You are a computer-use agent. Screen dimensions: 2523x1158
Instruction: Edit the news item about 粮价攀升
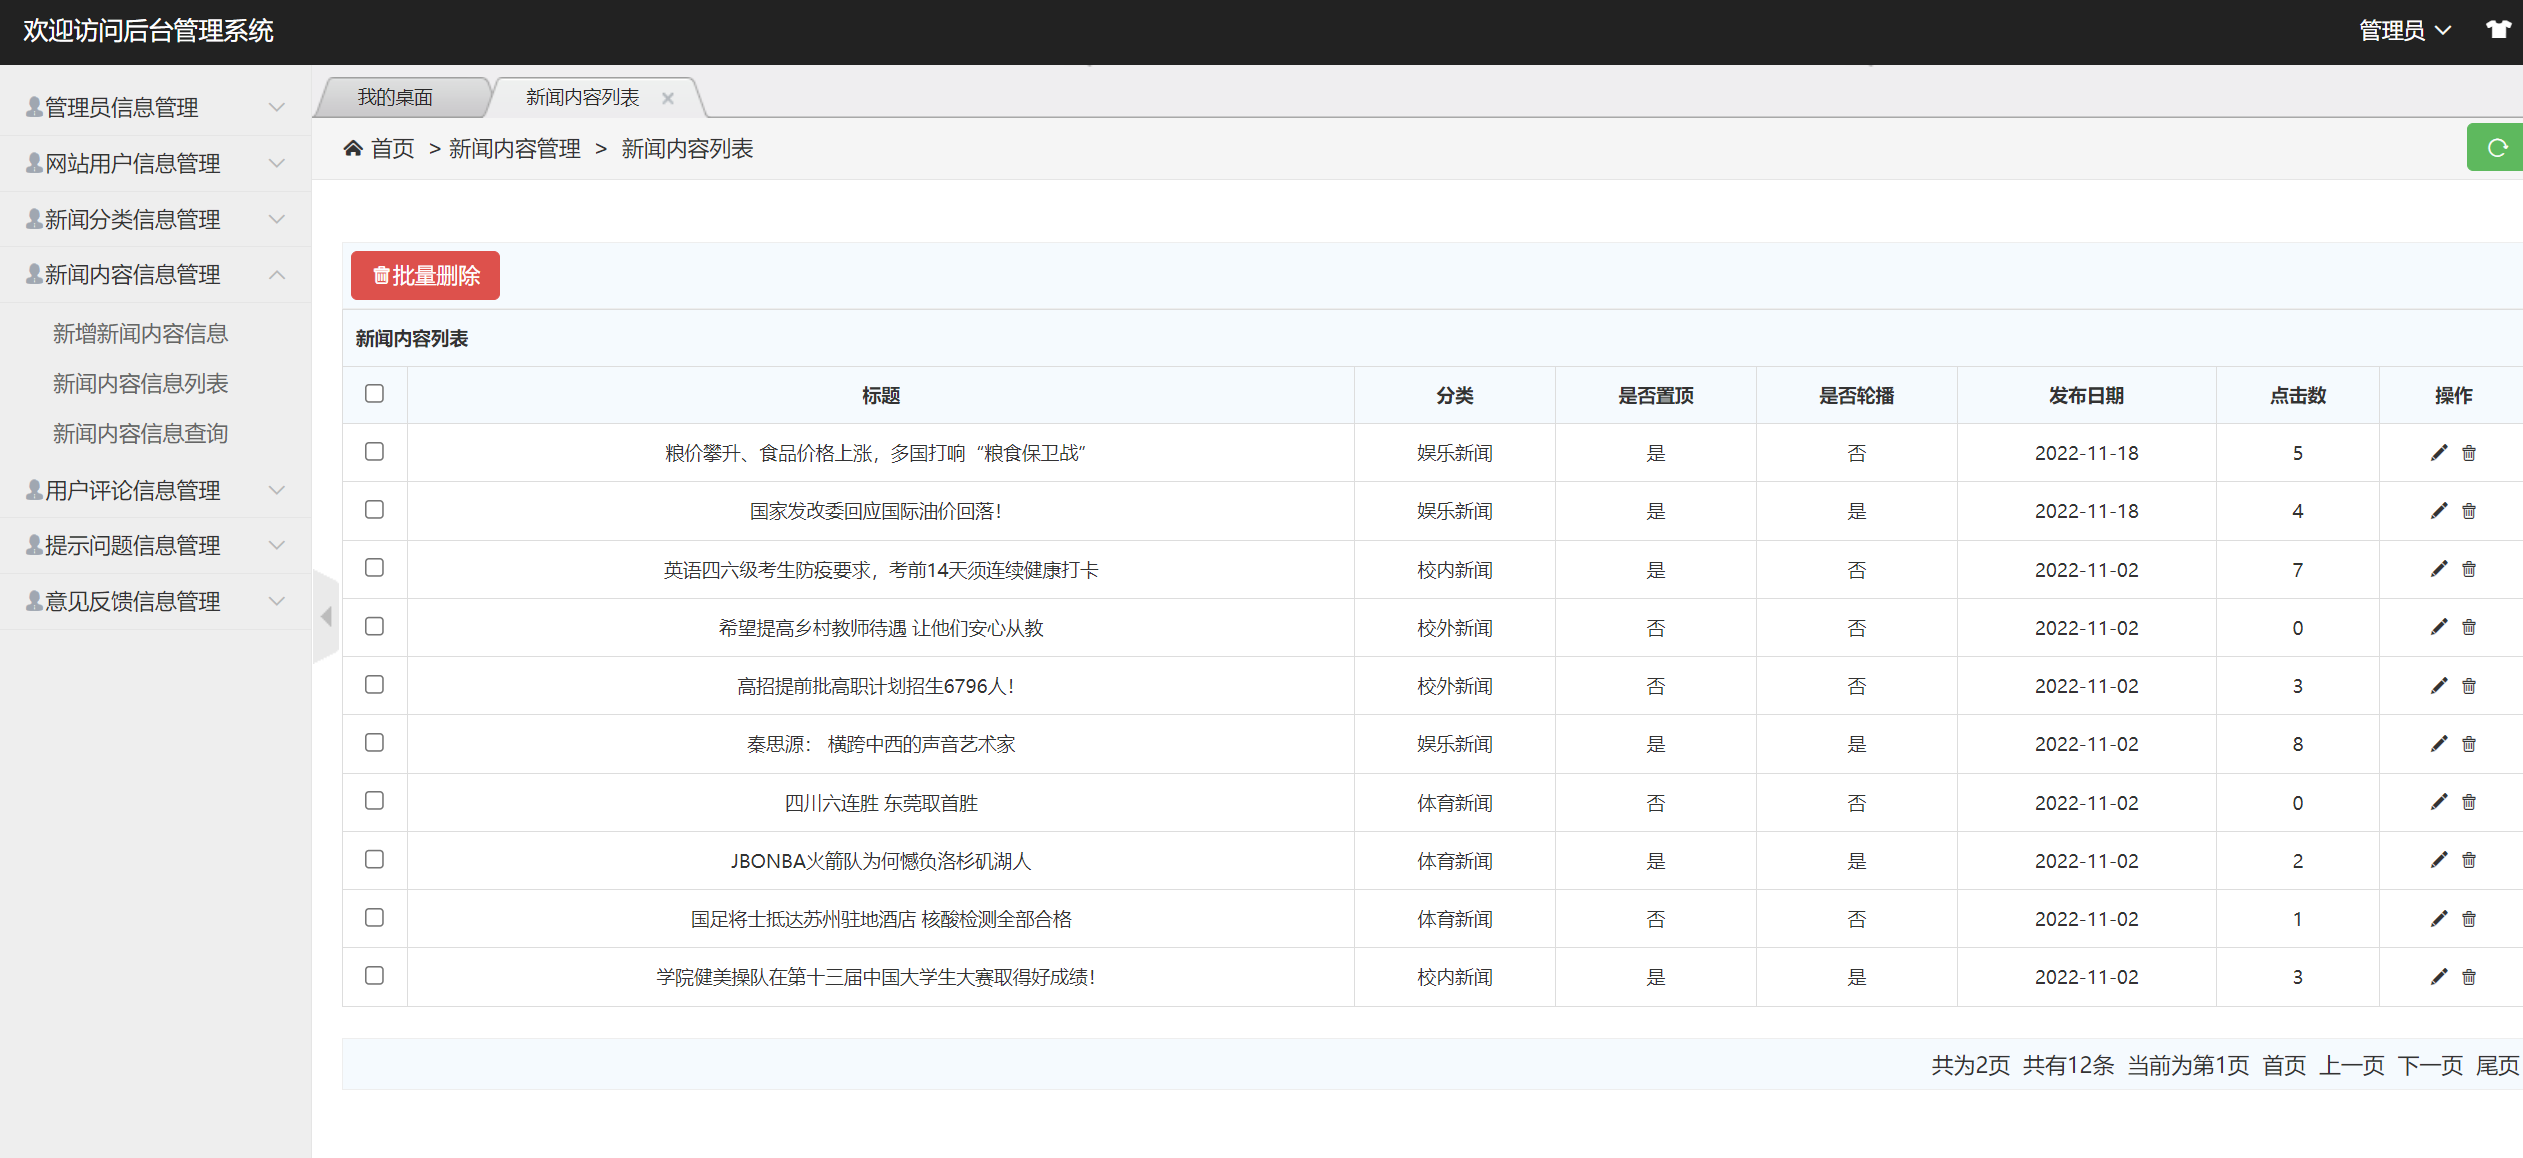(2437, 452)
